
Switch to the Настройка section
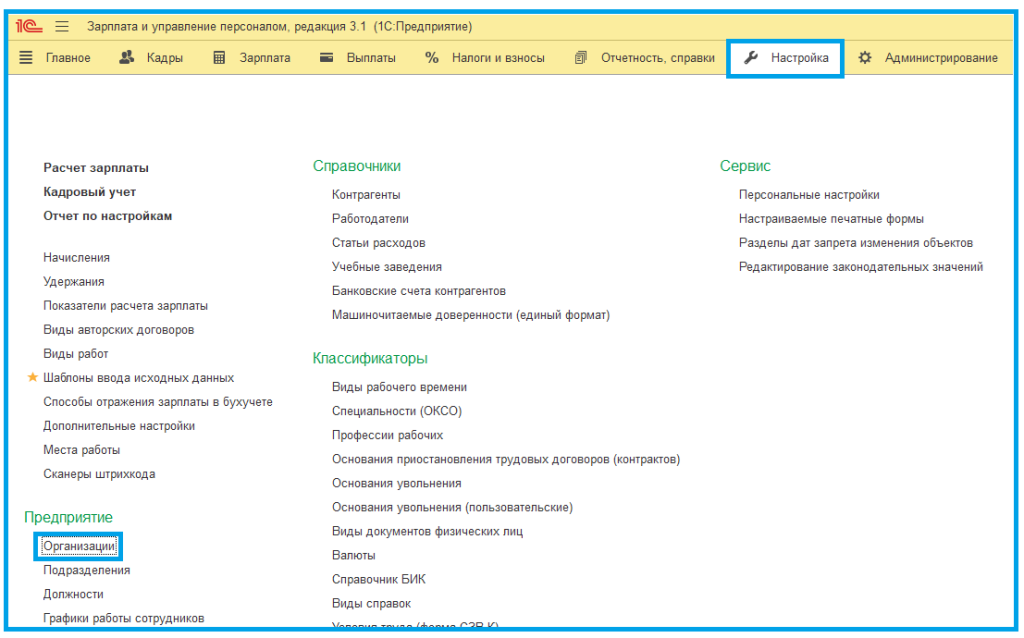pyautogui.click(x=786, y=58)
